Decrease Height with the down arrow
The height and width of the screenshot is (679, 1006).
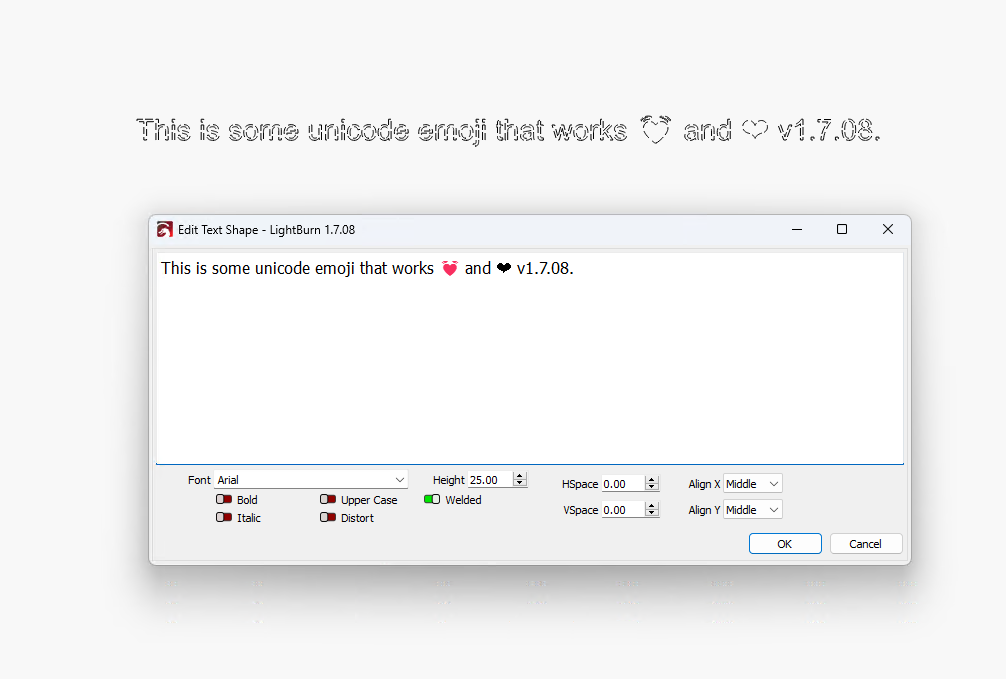point(520,483)
